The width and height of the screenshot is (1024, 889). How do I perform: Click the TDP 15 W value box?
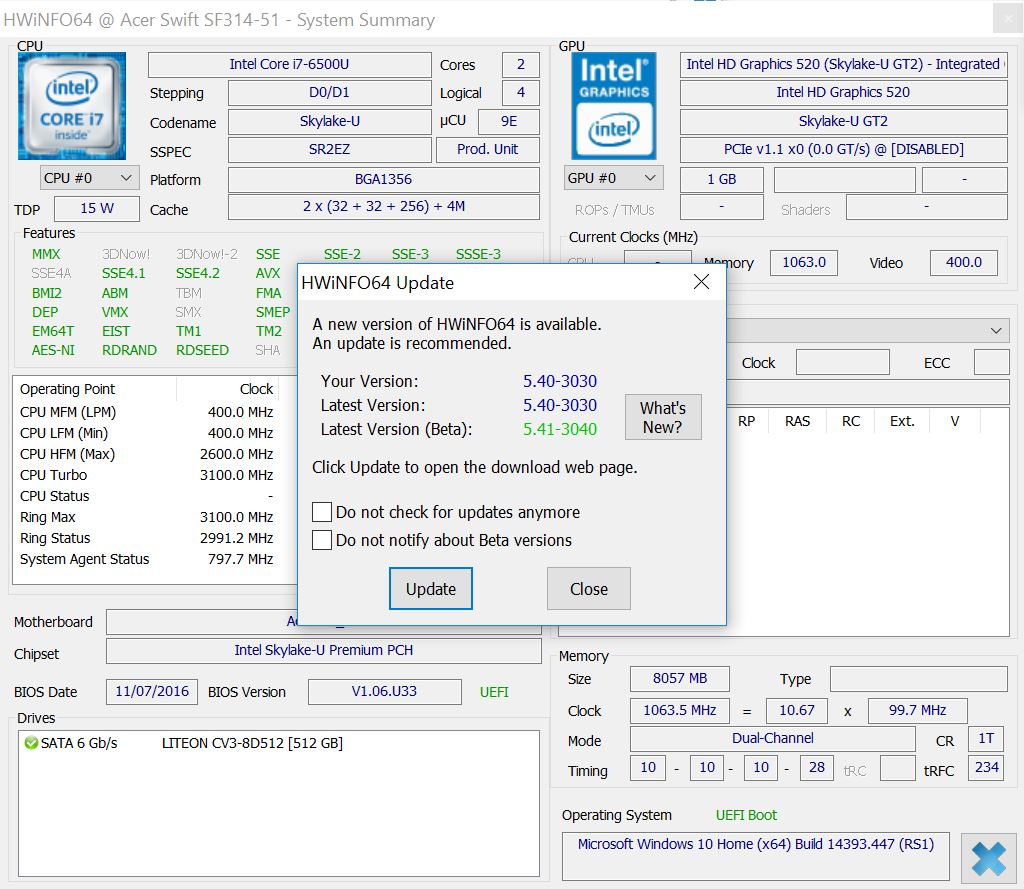[x=96, y=208]
